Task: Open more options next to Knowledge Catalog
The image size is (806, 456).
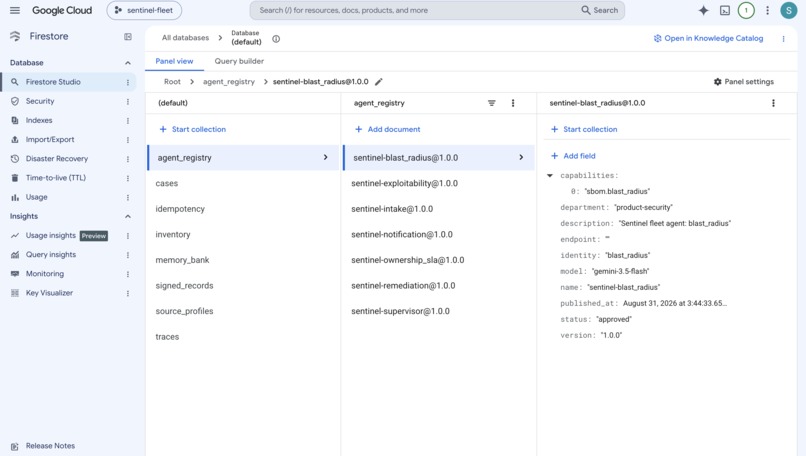Action: tap(783, 39)
